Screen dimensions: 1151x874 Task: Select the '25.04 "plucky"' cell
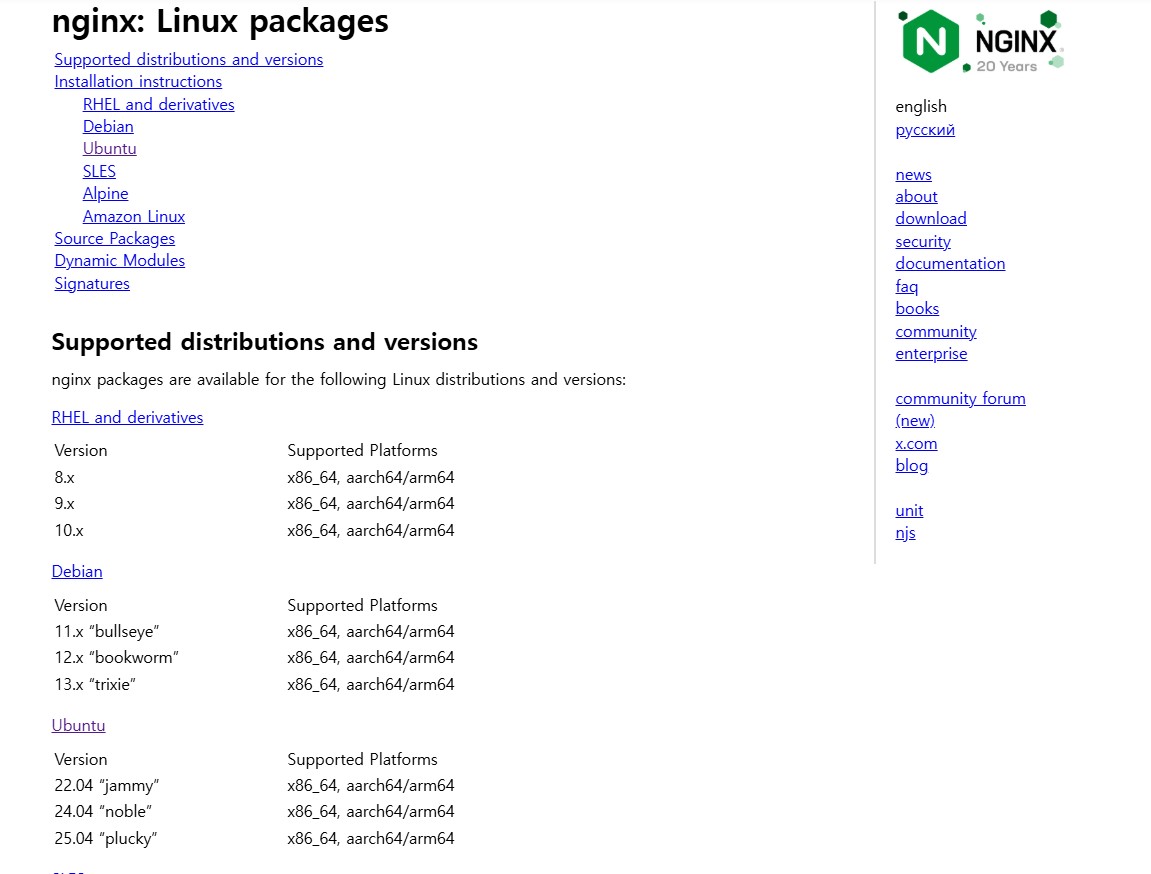pos(106,838)
